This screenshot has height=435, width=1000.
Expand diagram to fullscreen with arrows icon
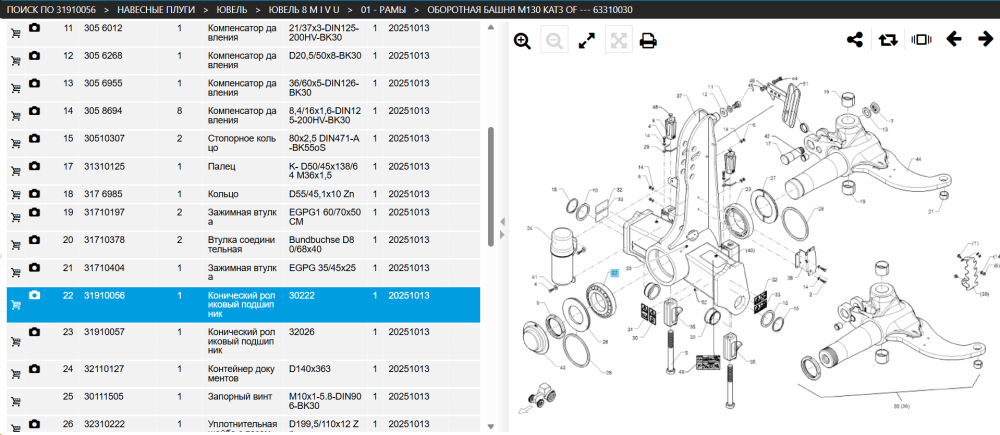click(586, 41)
